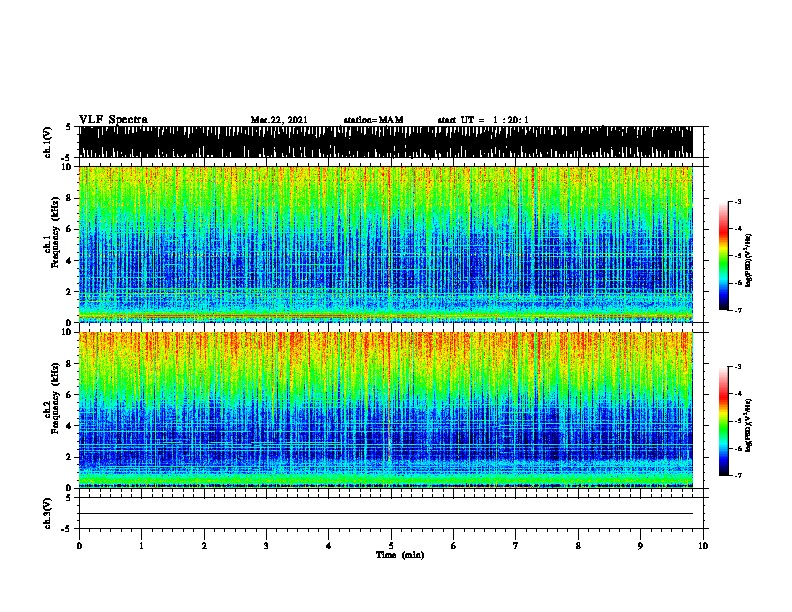Click the "-3" label on upper color bar
Screen dimensions: 792x612
point(738,201)
